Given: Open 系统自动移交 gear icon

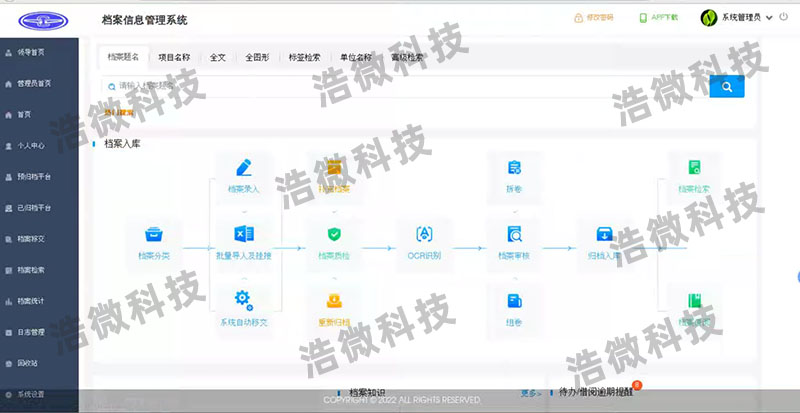Looking at the screenshot, I should [244, 300].
